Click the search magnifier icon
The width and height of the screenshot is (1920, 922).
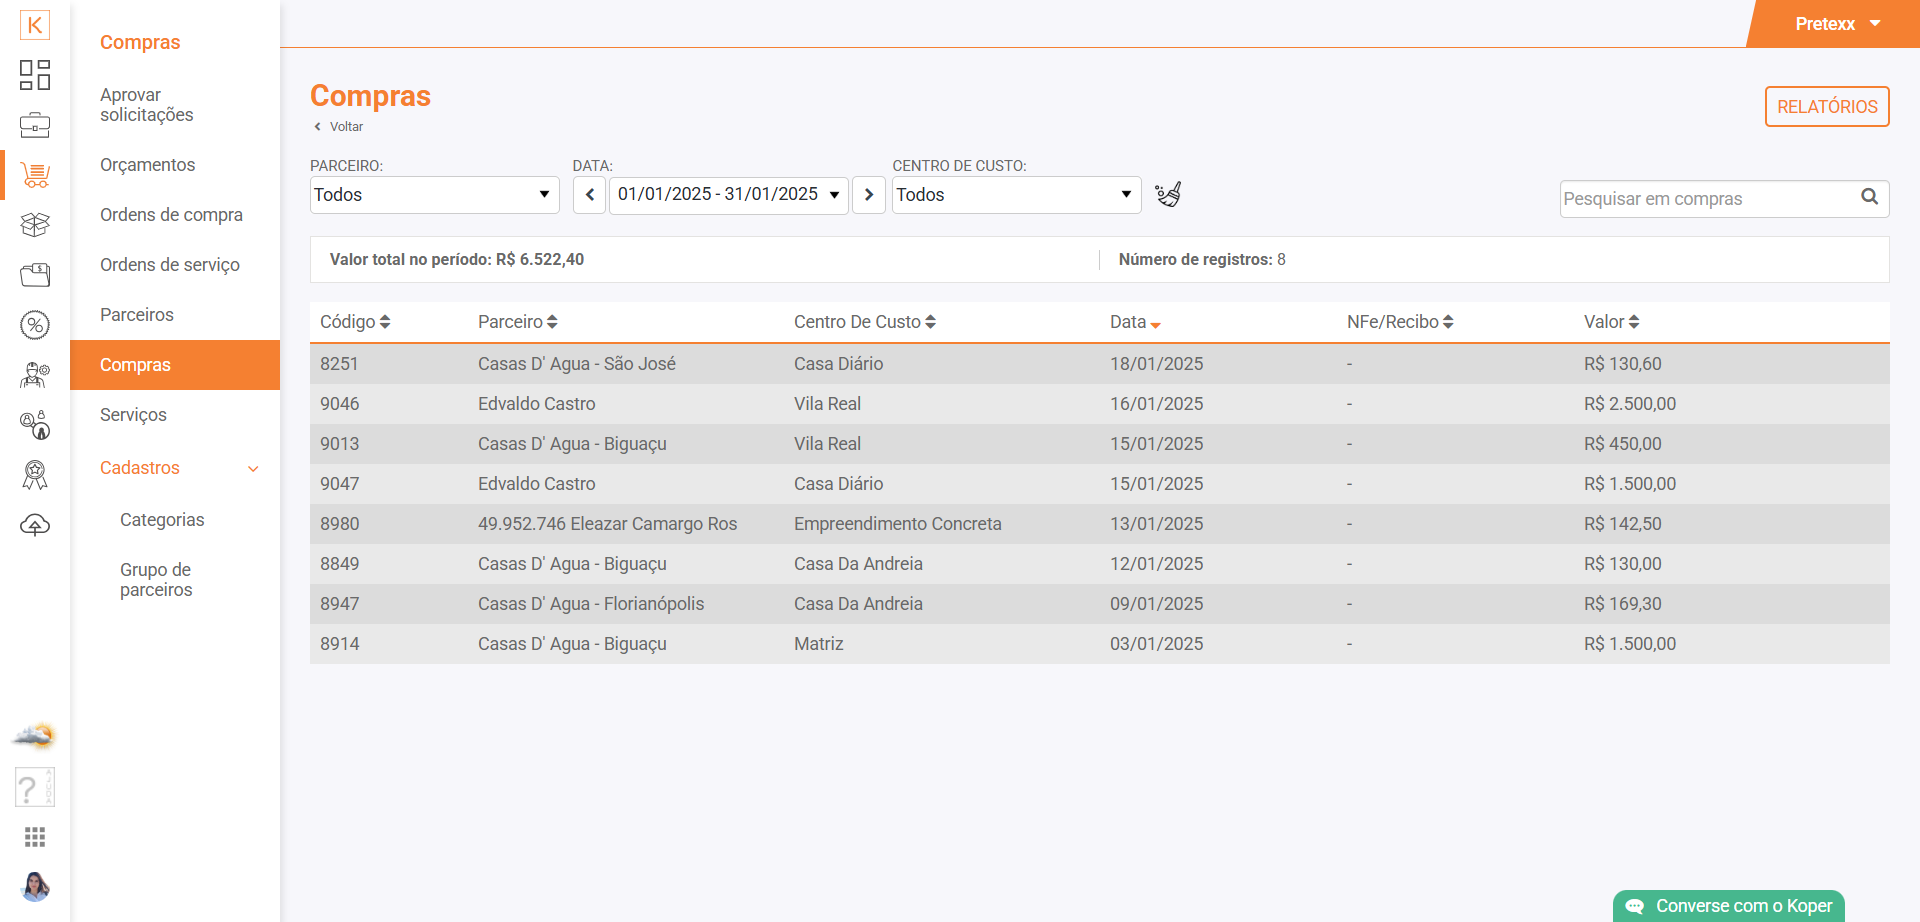pyautogui.click(x=1869, y=197)
